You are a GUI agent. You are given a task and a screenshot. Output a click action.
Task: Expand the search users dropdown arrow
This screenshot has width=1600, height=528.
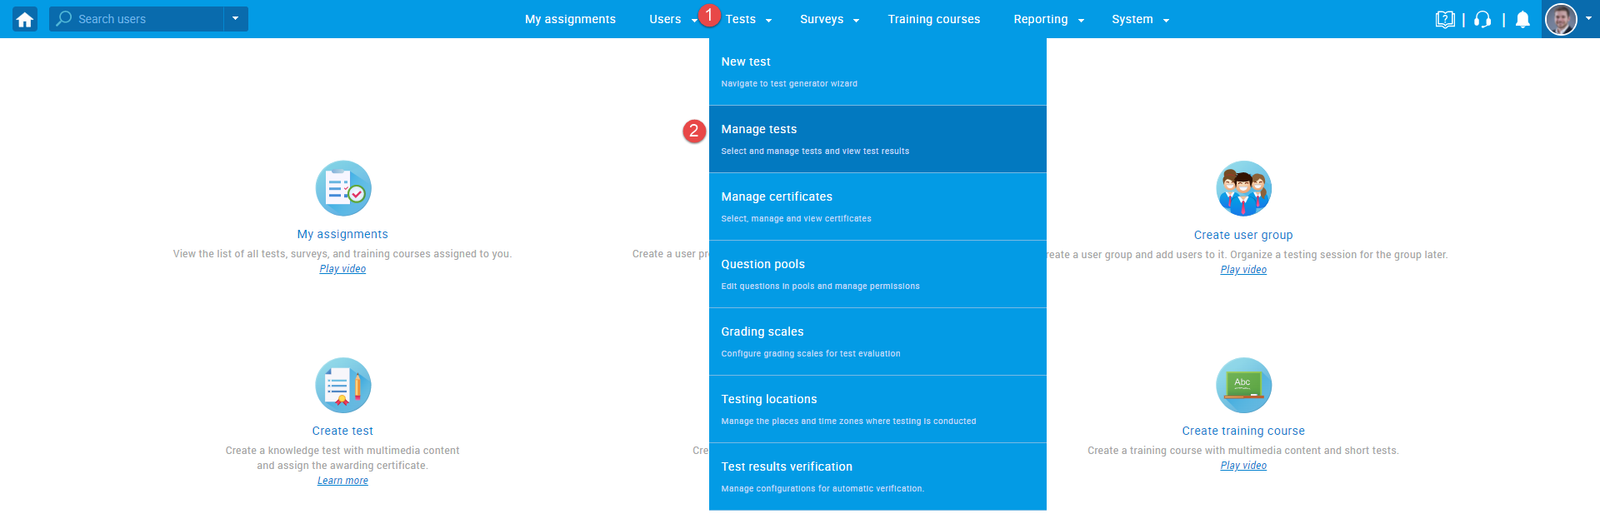235,19
